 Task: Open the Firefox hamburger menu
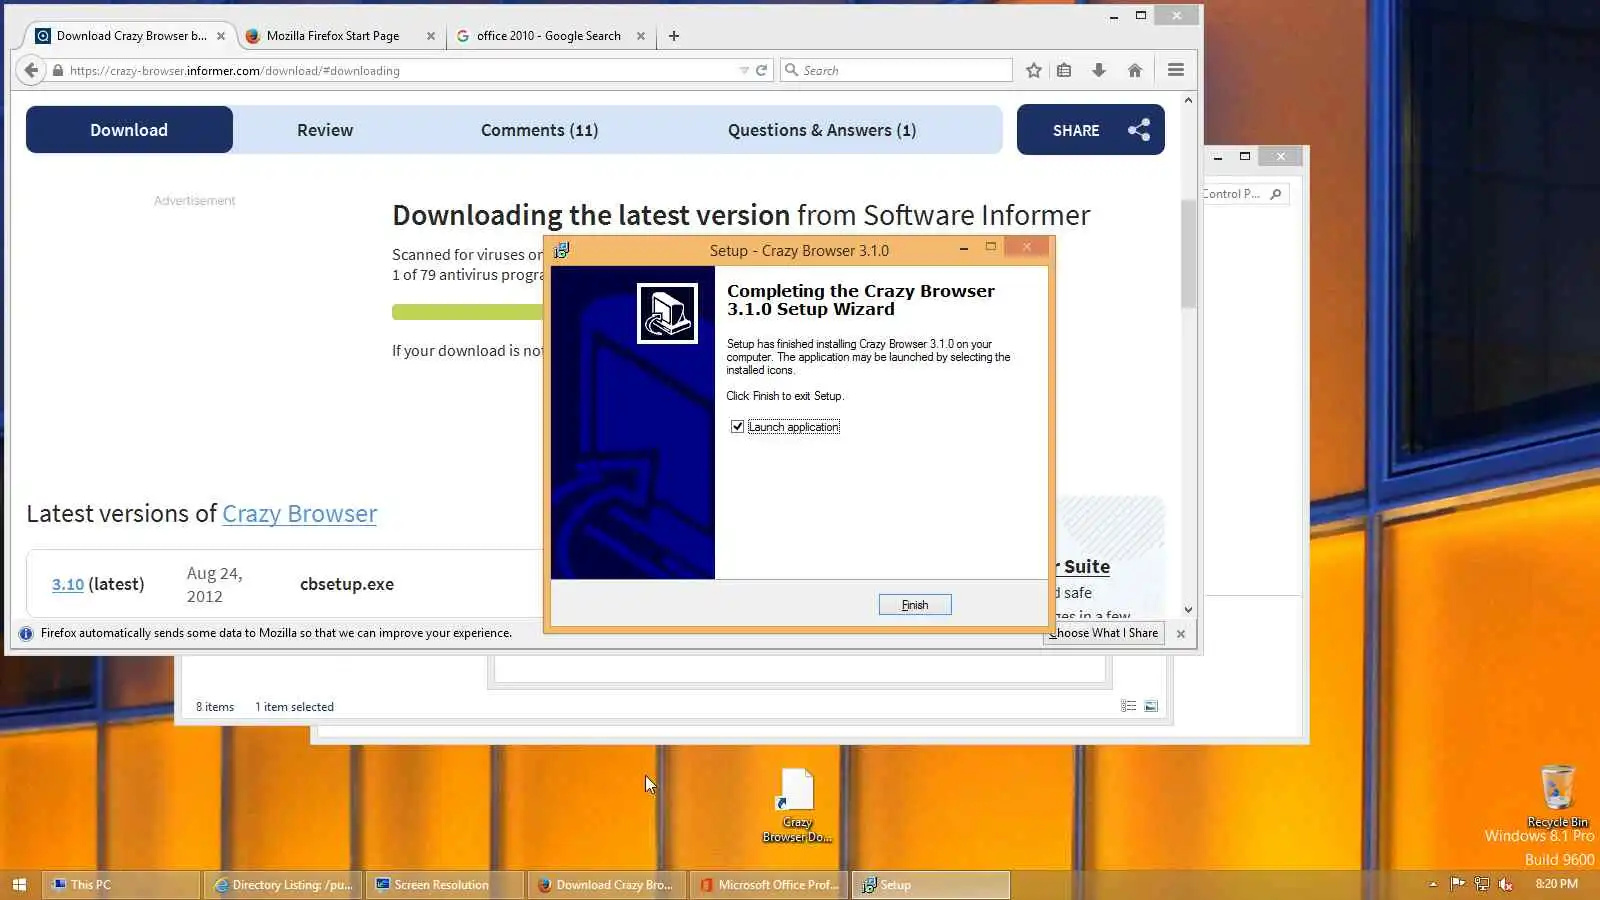tap(1176, 70)
